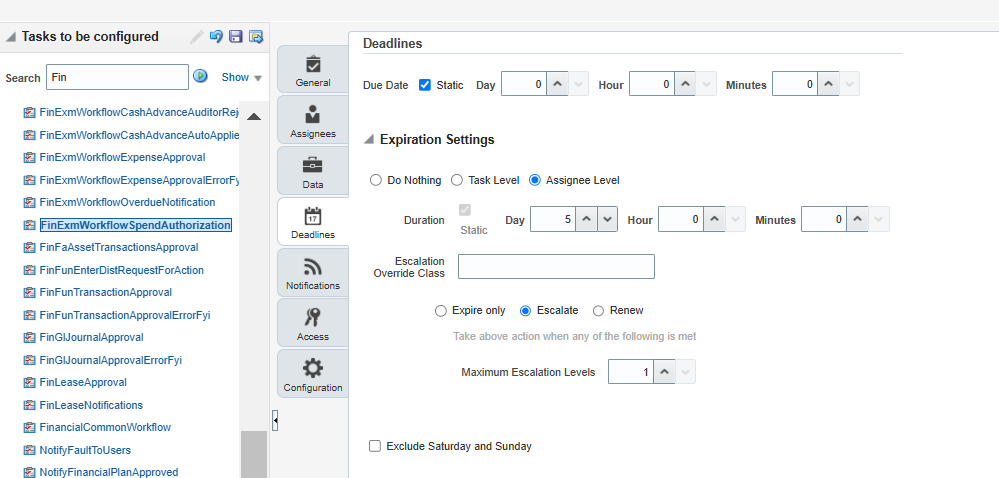Image resolution: width=999 pixels, height=478 pixels.
Task: Click the undo arrow icon in Tasks header
Action: [x=217, y=37]
